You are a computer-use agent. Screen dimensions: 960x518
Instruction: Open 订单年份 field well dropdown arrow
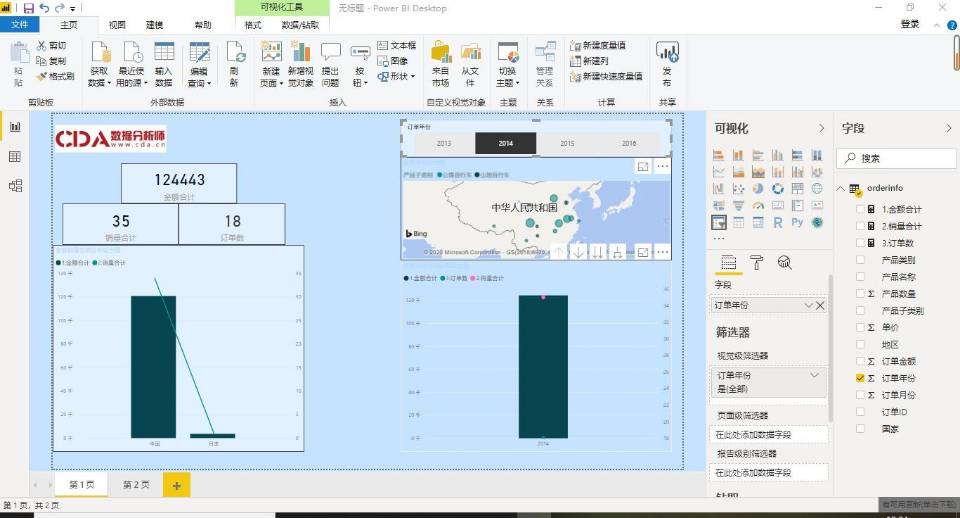pos(809,305)
